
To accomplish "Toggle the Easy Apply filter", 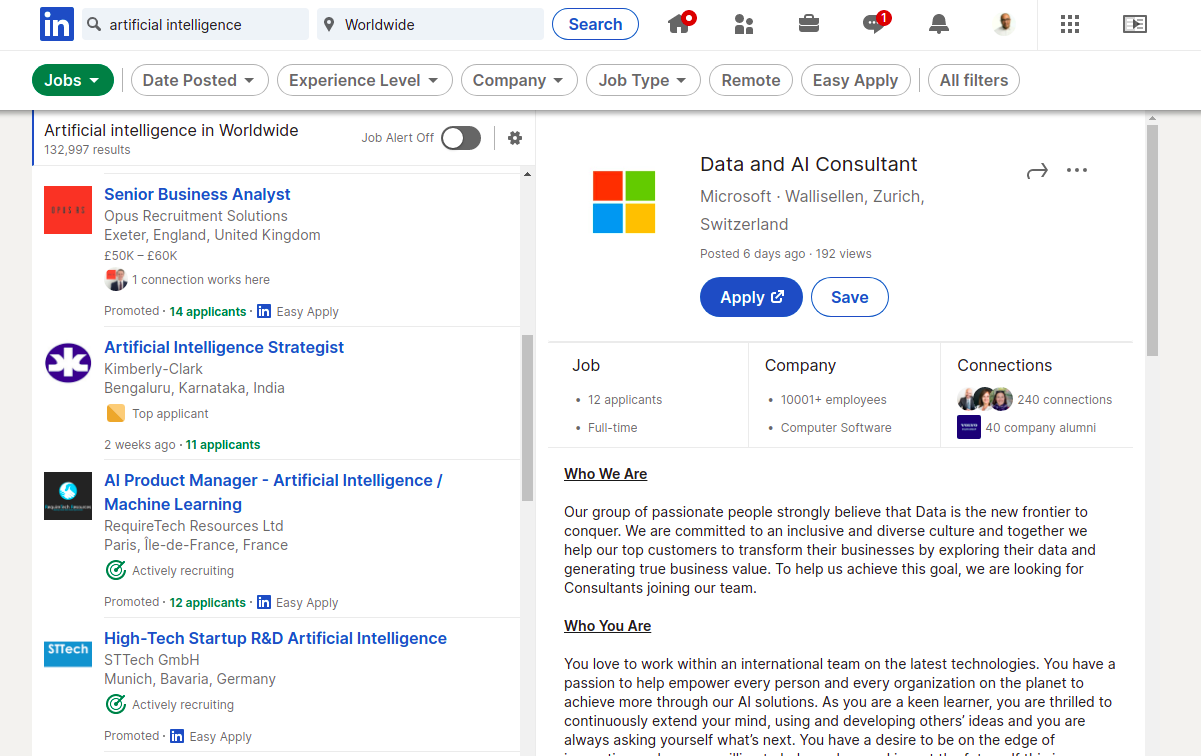I will [855, 80].
